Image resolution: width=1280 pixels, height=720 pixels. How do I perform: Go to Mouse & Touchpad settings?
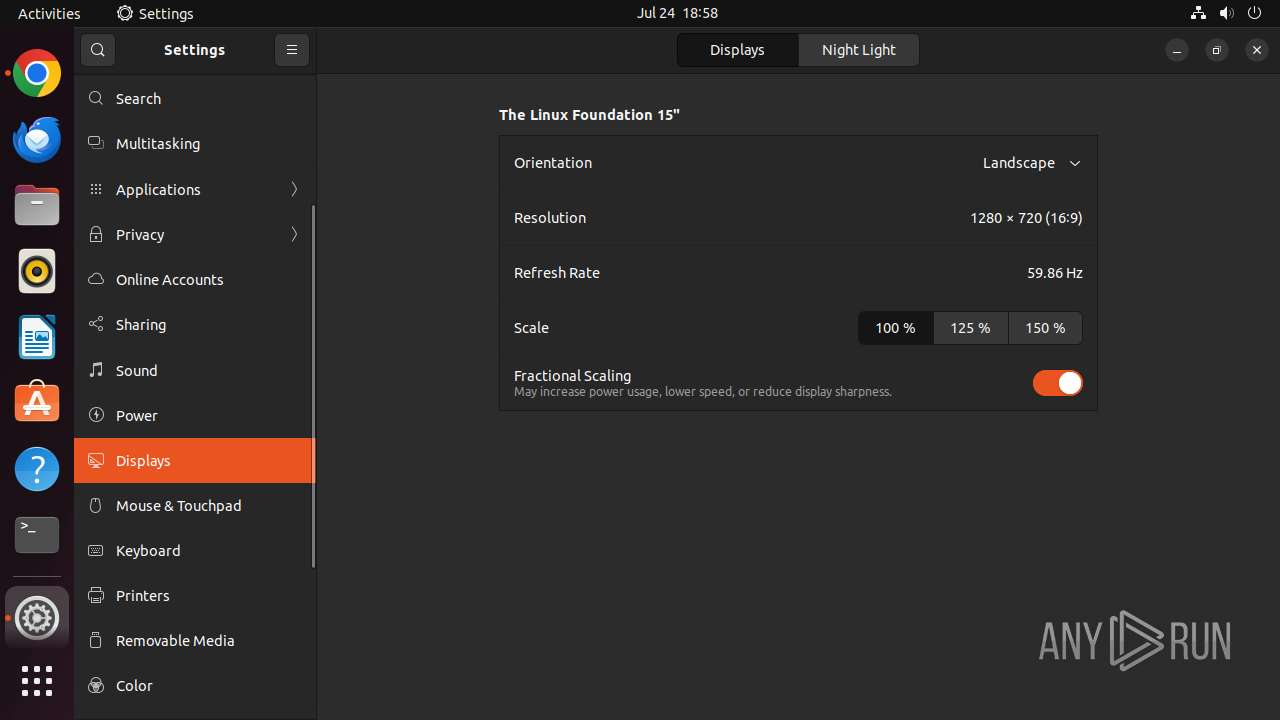click(x=194, y=505)
